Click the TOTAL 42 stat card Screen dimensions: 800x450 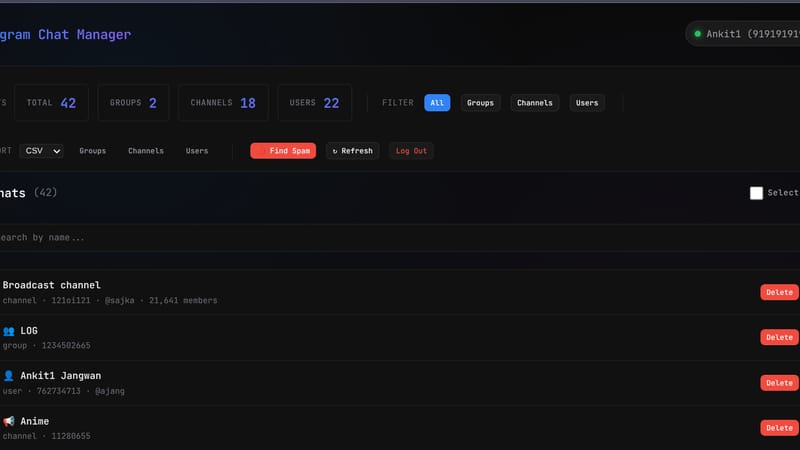[x=51, y=103]
